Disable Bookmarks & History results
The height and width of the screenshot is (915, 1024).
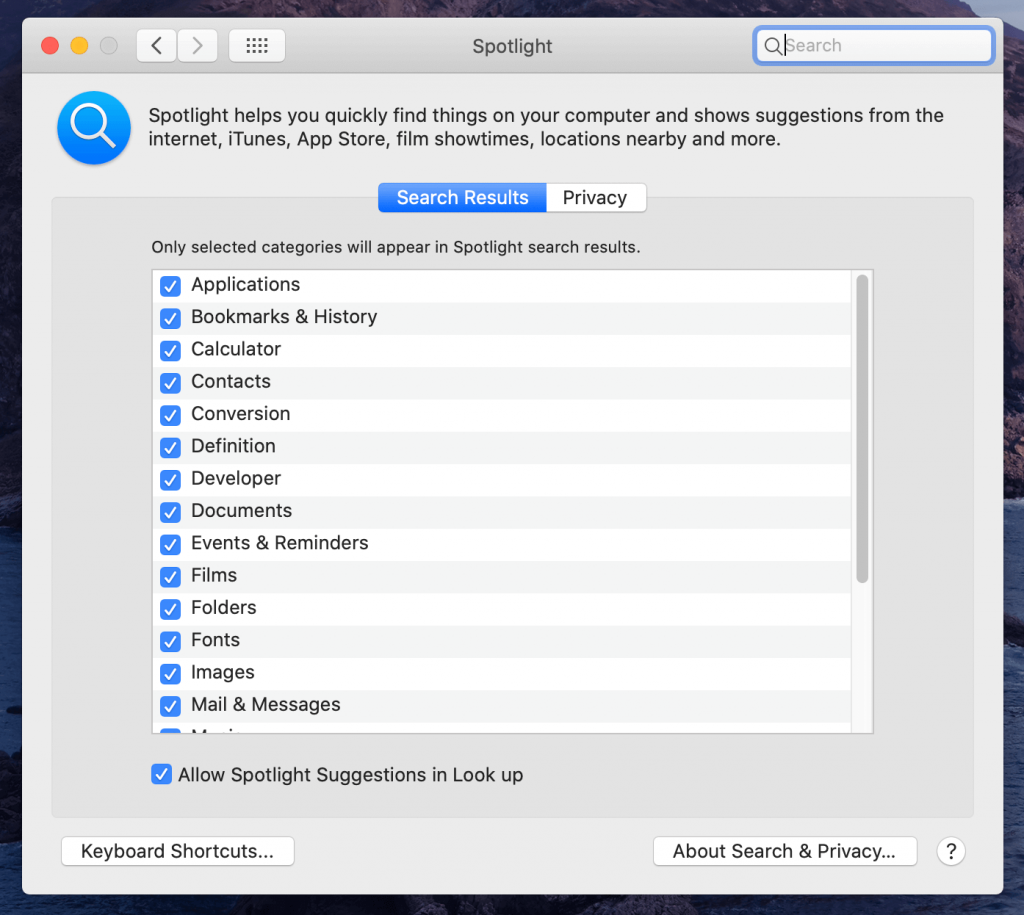pyautogui.click(x=170, y=318)
